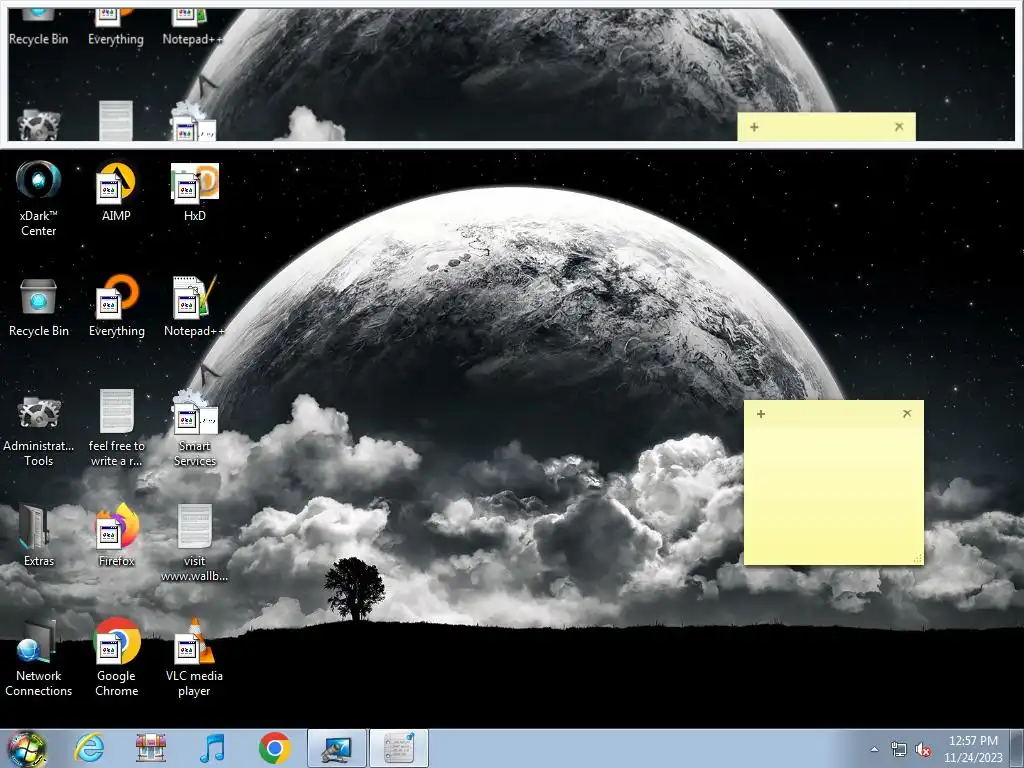Select the Smart Services shortcut

coord(195,428)
